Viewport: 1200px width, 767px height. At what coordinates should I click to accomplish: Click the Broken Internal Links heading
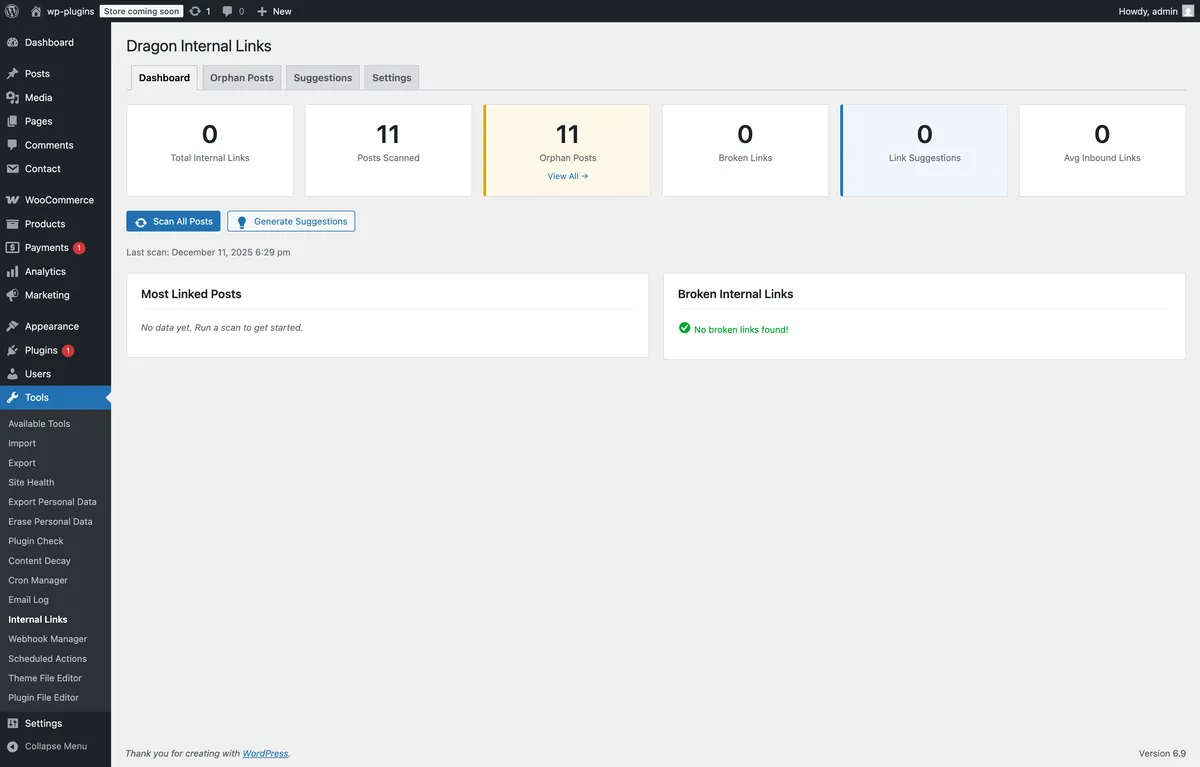(735, 294)
